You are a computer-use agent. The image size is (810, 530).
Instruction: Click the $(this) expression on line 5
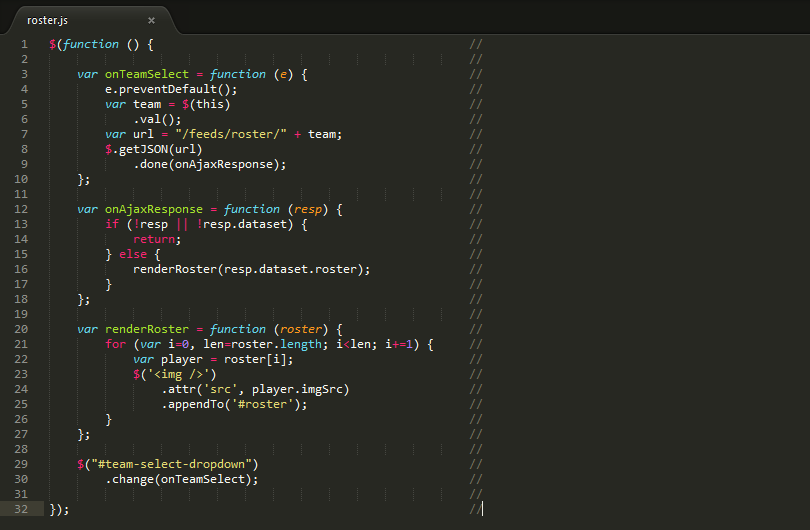206,104
